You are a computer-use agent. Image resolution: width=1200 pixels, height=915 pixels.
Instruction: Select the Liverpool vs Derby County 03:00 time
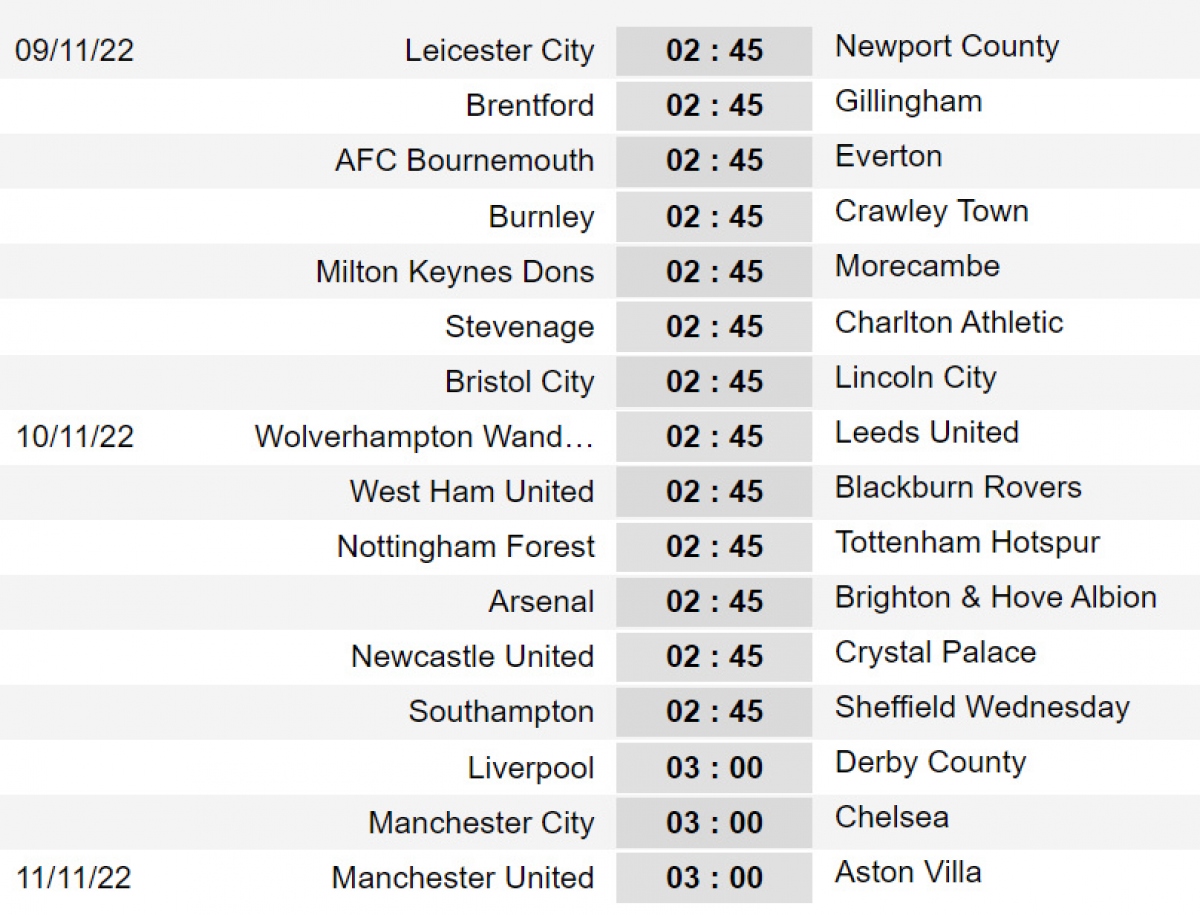[714, 768]
